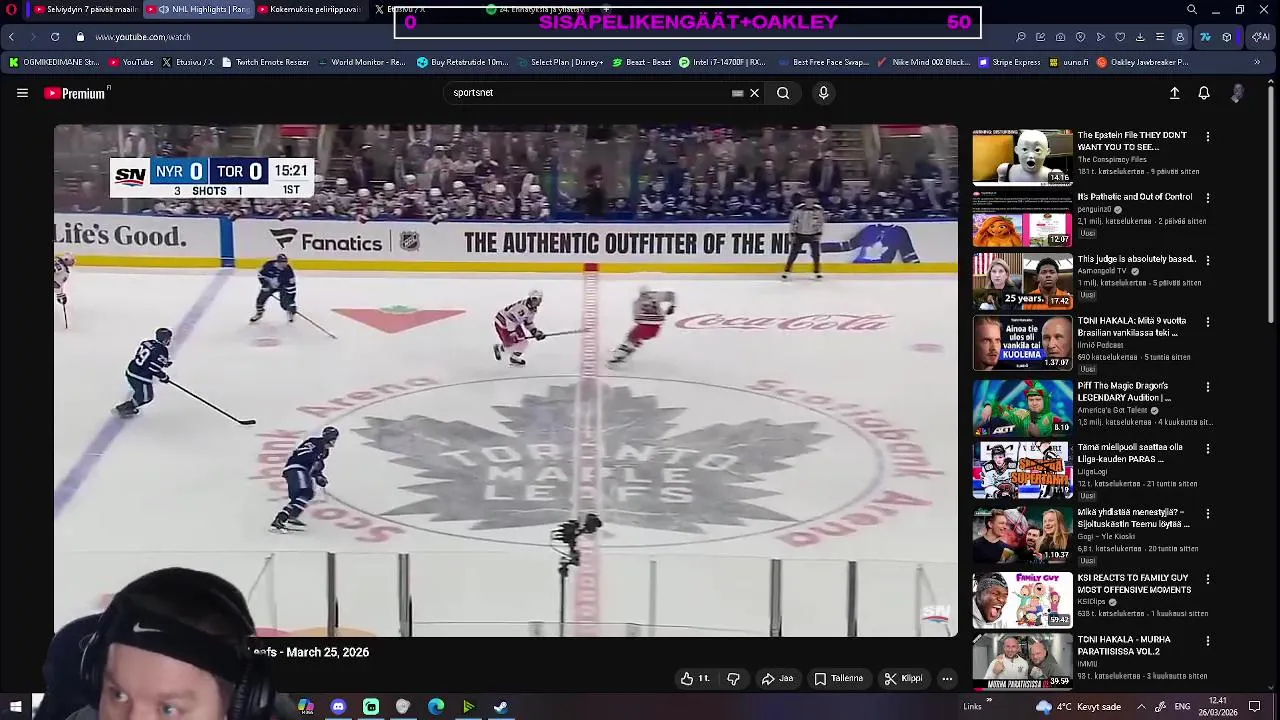Viewport: 1280px width, 720px height.
Task: Open the taskbar clock showing 12.41
Action: coord(1217,706)
